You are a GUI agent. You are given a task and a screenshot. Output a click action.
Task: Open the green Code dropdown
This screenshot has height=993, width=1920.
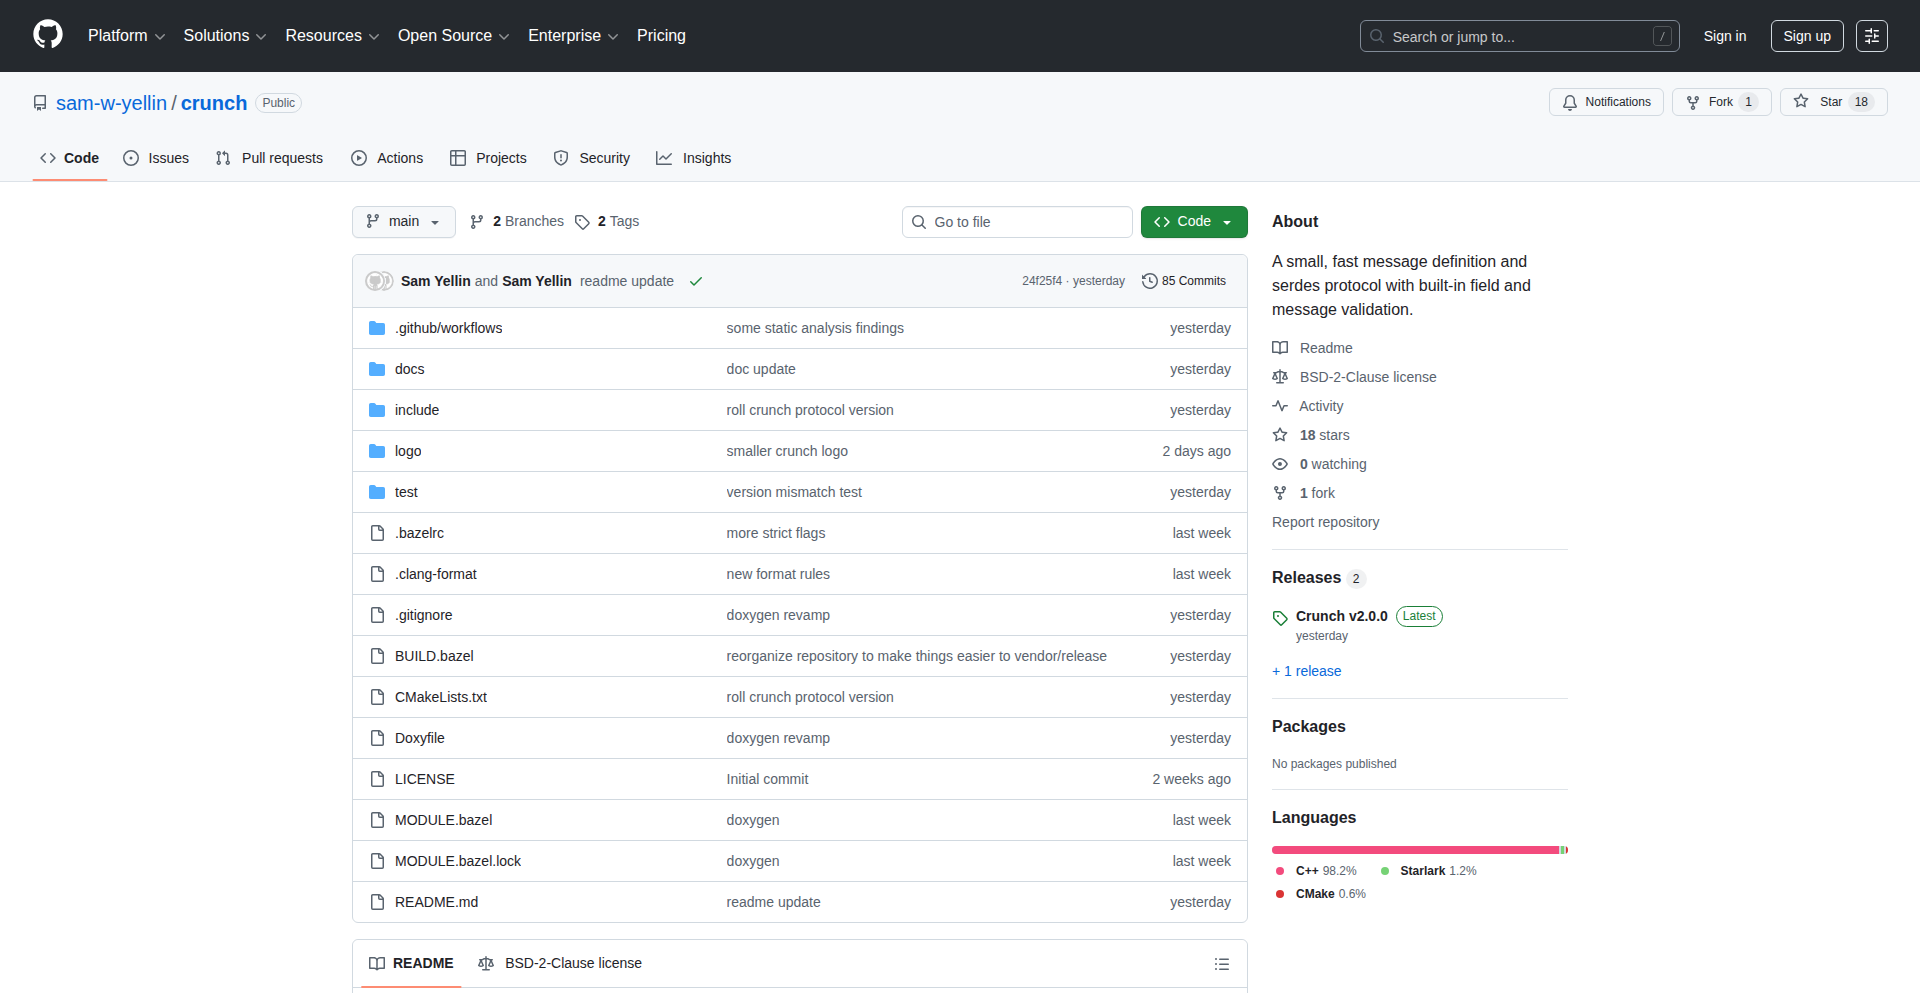pos(1193,222)
